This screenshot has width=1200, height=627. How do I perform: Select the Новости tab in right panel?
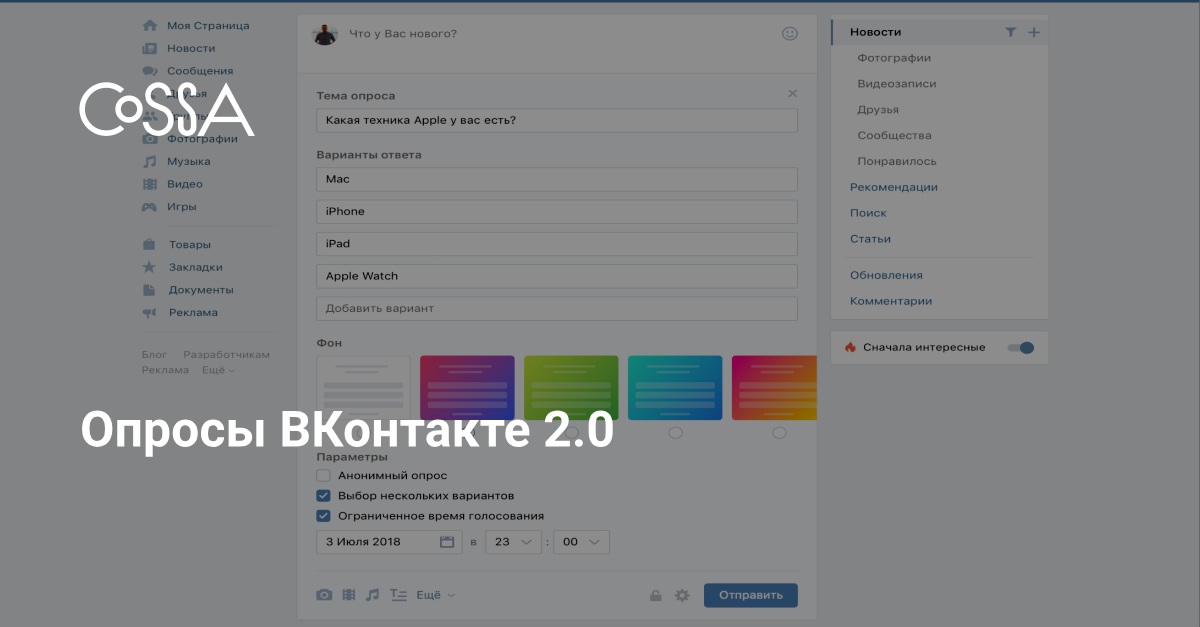[x=940, y=32]
